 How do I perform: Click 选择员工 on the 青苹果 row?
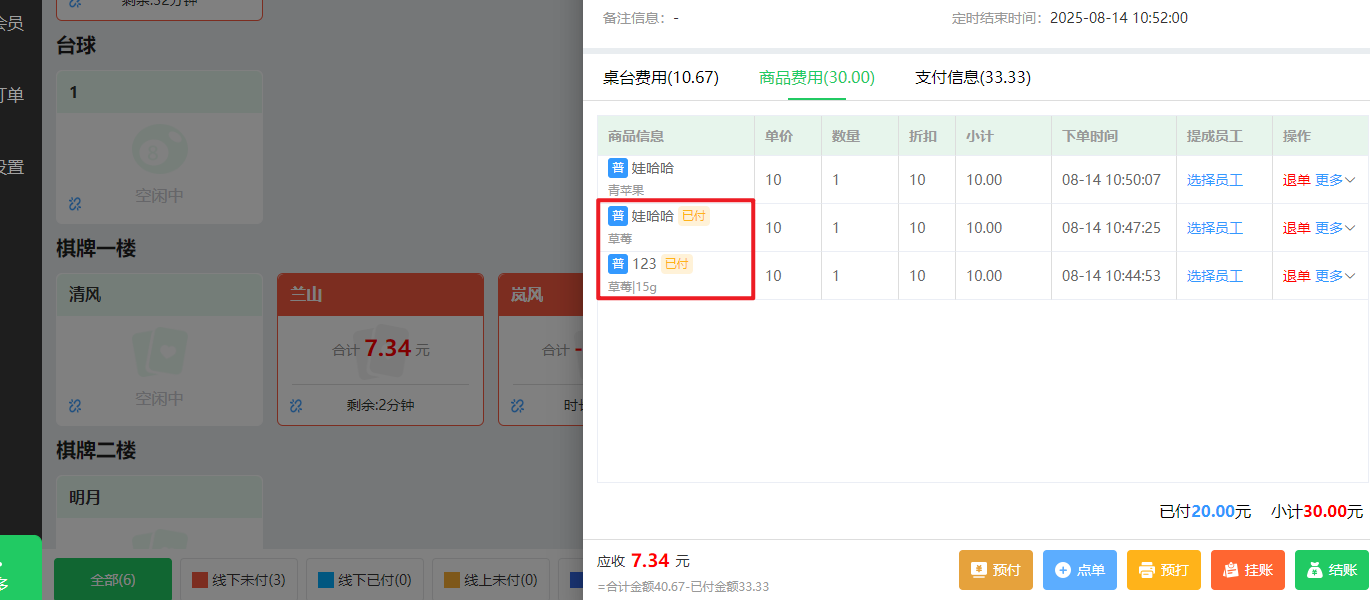(1217, 179)
